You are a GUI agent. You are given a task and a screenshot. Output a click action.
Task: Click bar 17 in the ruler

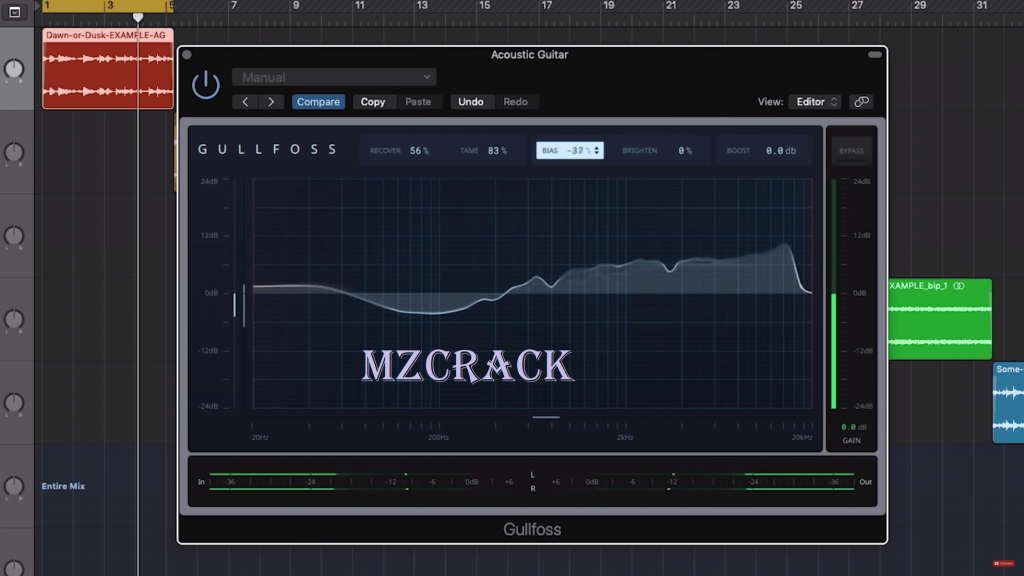pos(547,6)
